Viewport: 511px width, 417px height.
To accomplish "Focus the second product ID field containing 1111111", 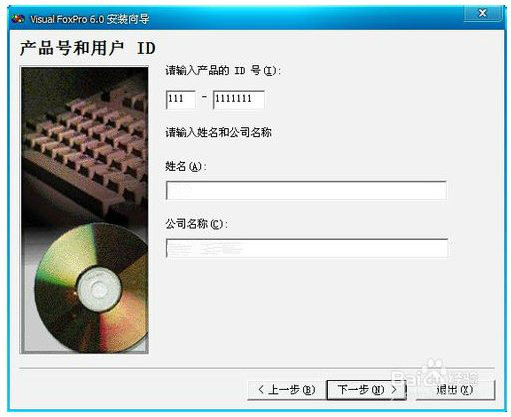I will point(239,99).
